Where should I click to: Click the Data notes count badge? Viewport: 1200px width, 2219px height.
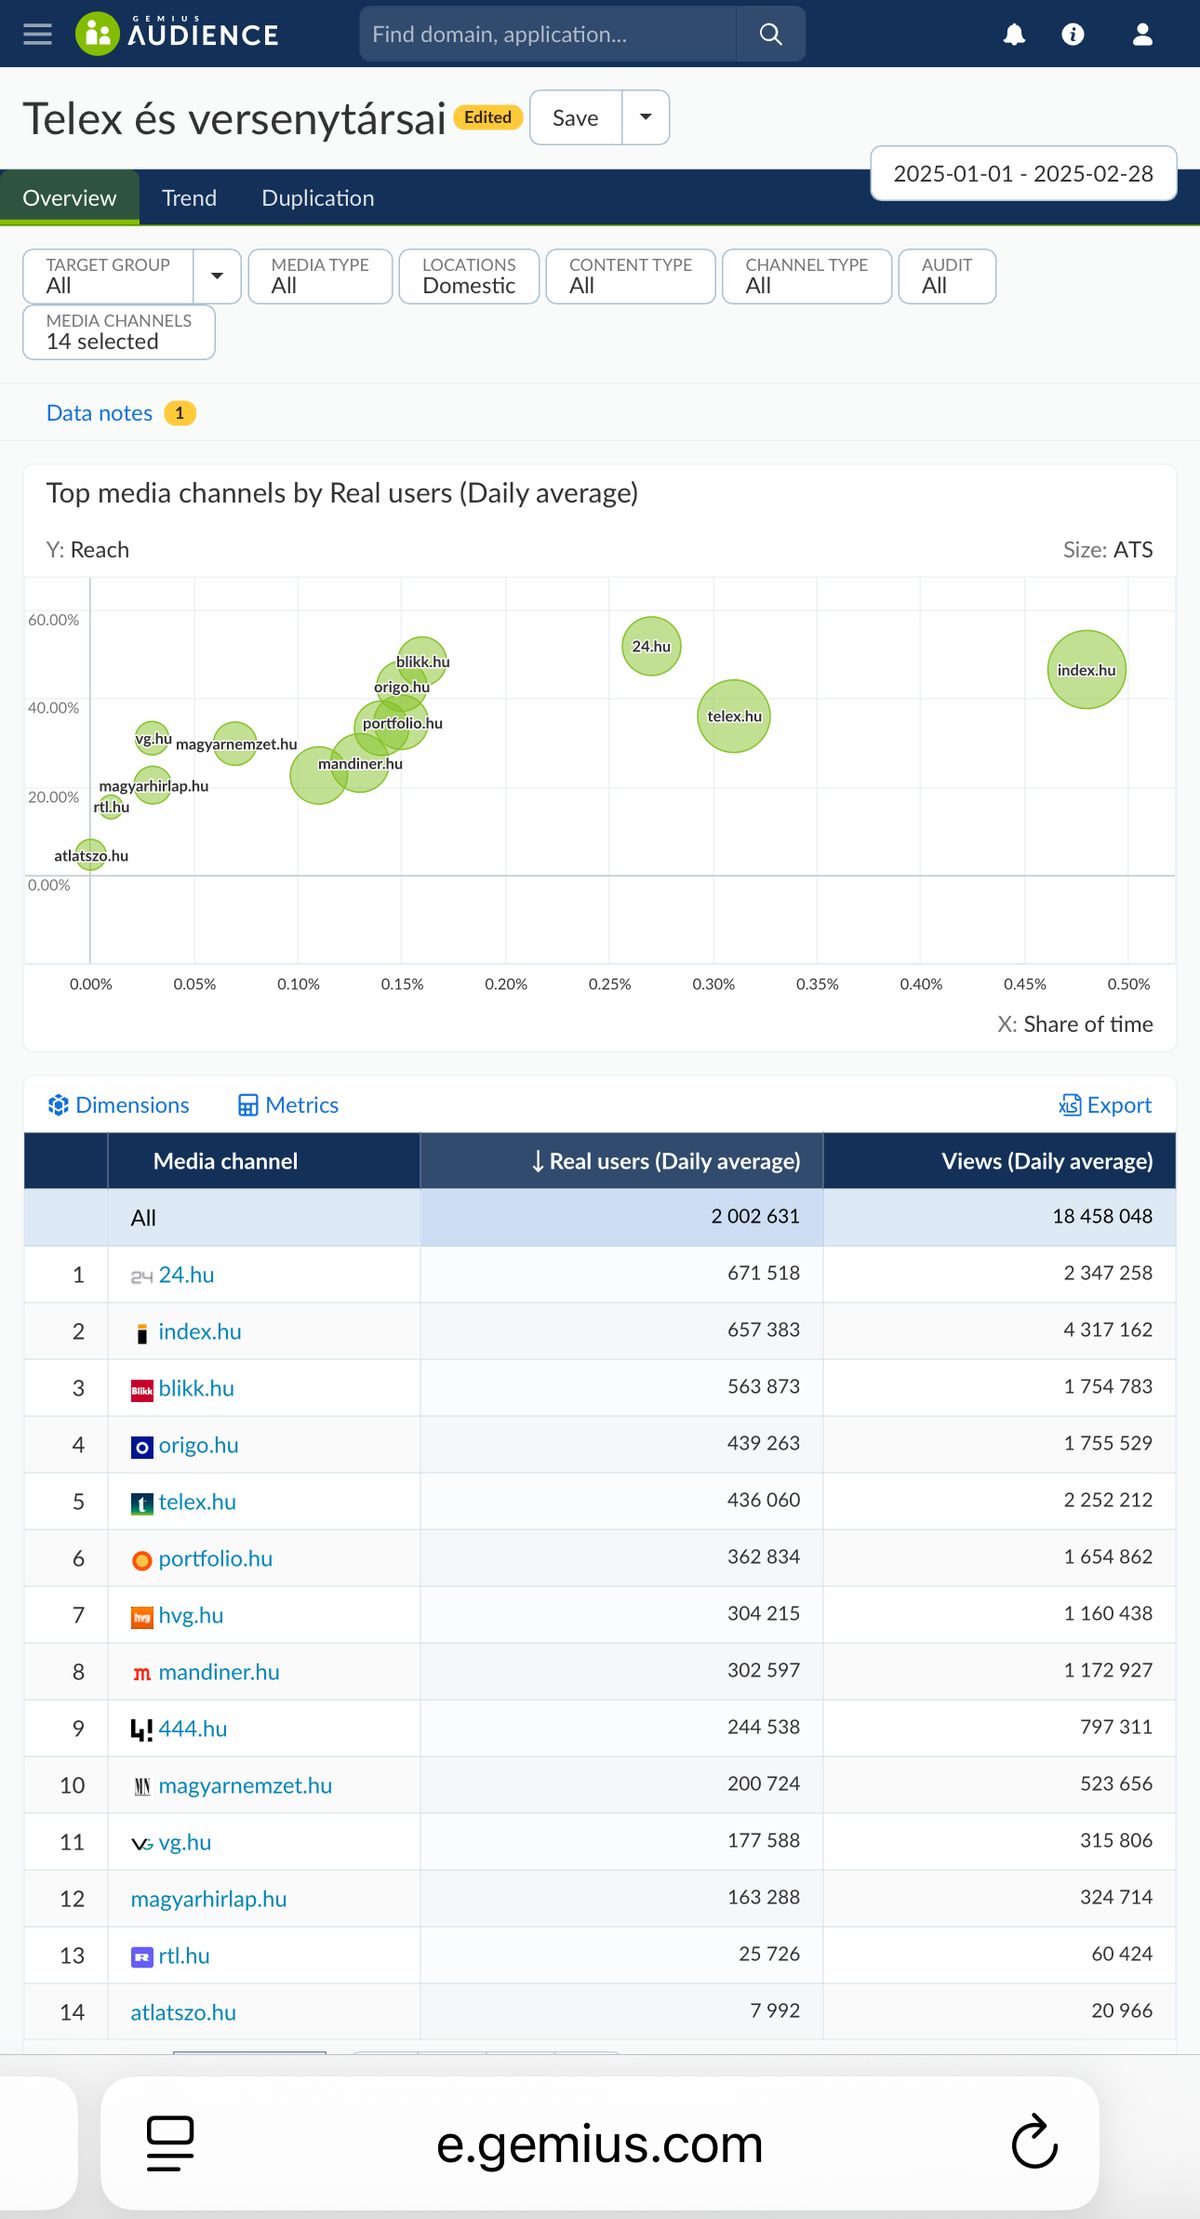(180, 413)
